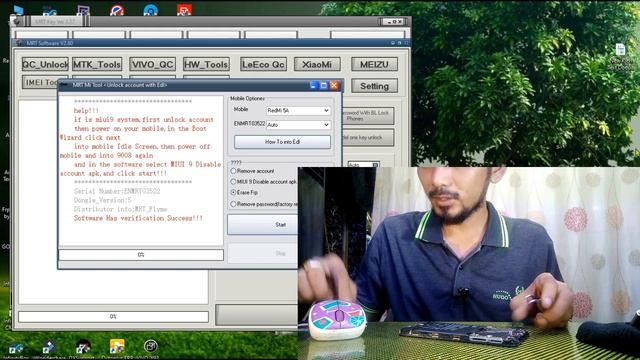Click the main MRT Software log panel
640x360 pixels.
(113, 287)
